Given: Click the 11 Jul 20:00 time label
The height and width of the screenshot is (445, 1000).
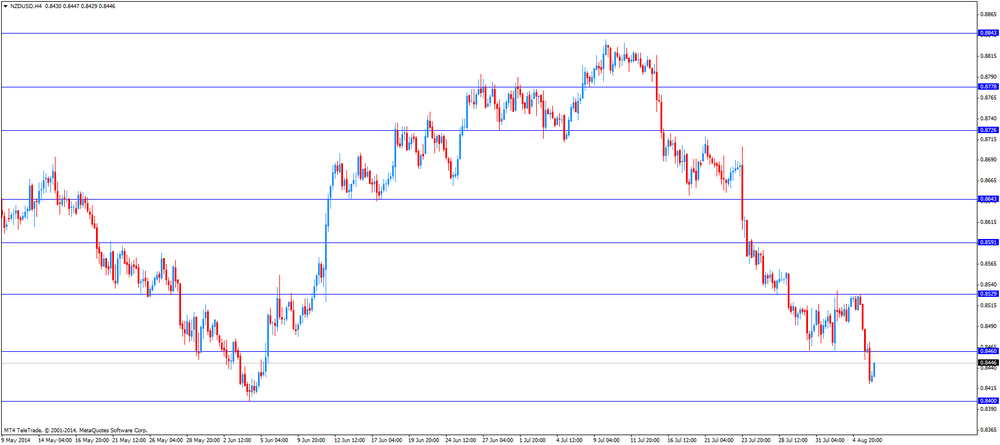Looking at the screenshot, I should pos(645,441).
